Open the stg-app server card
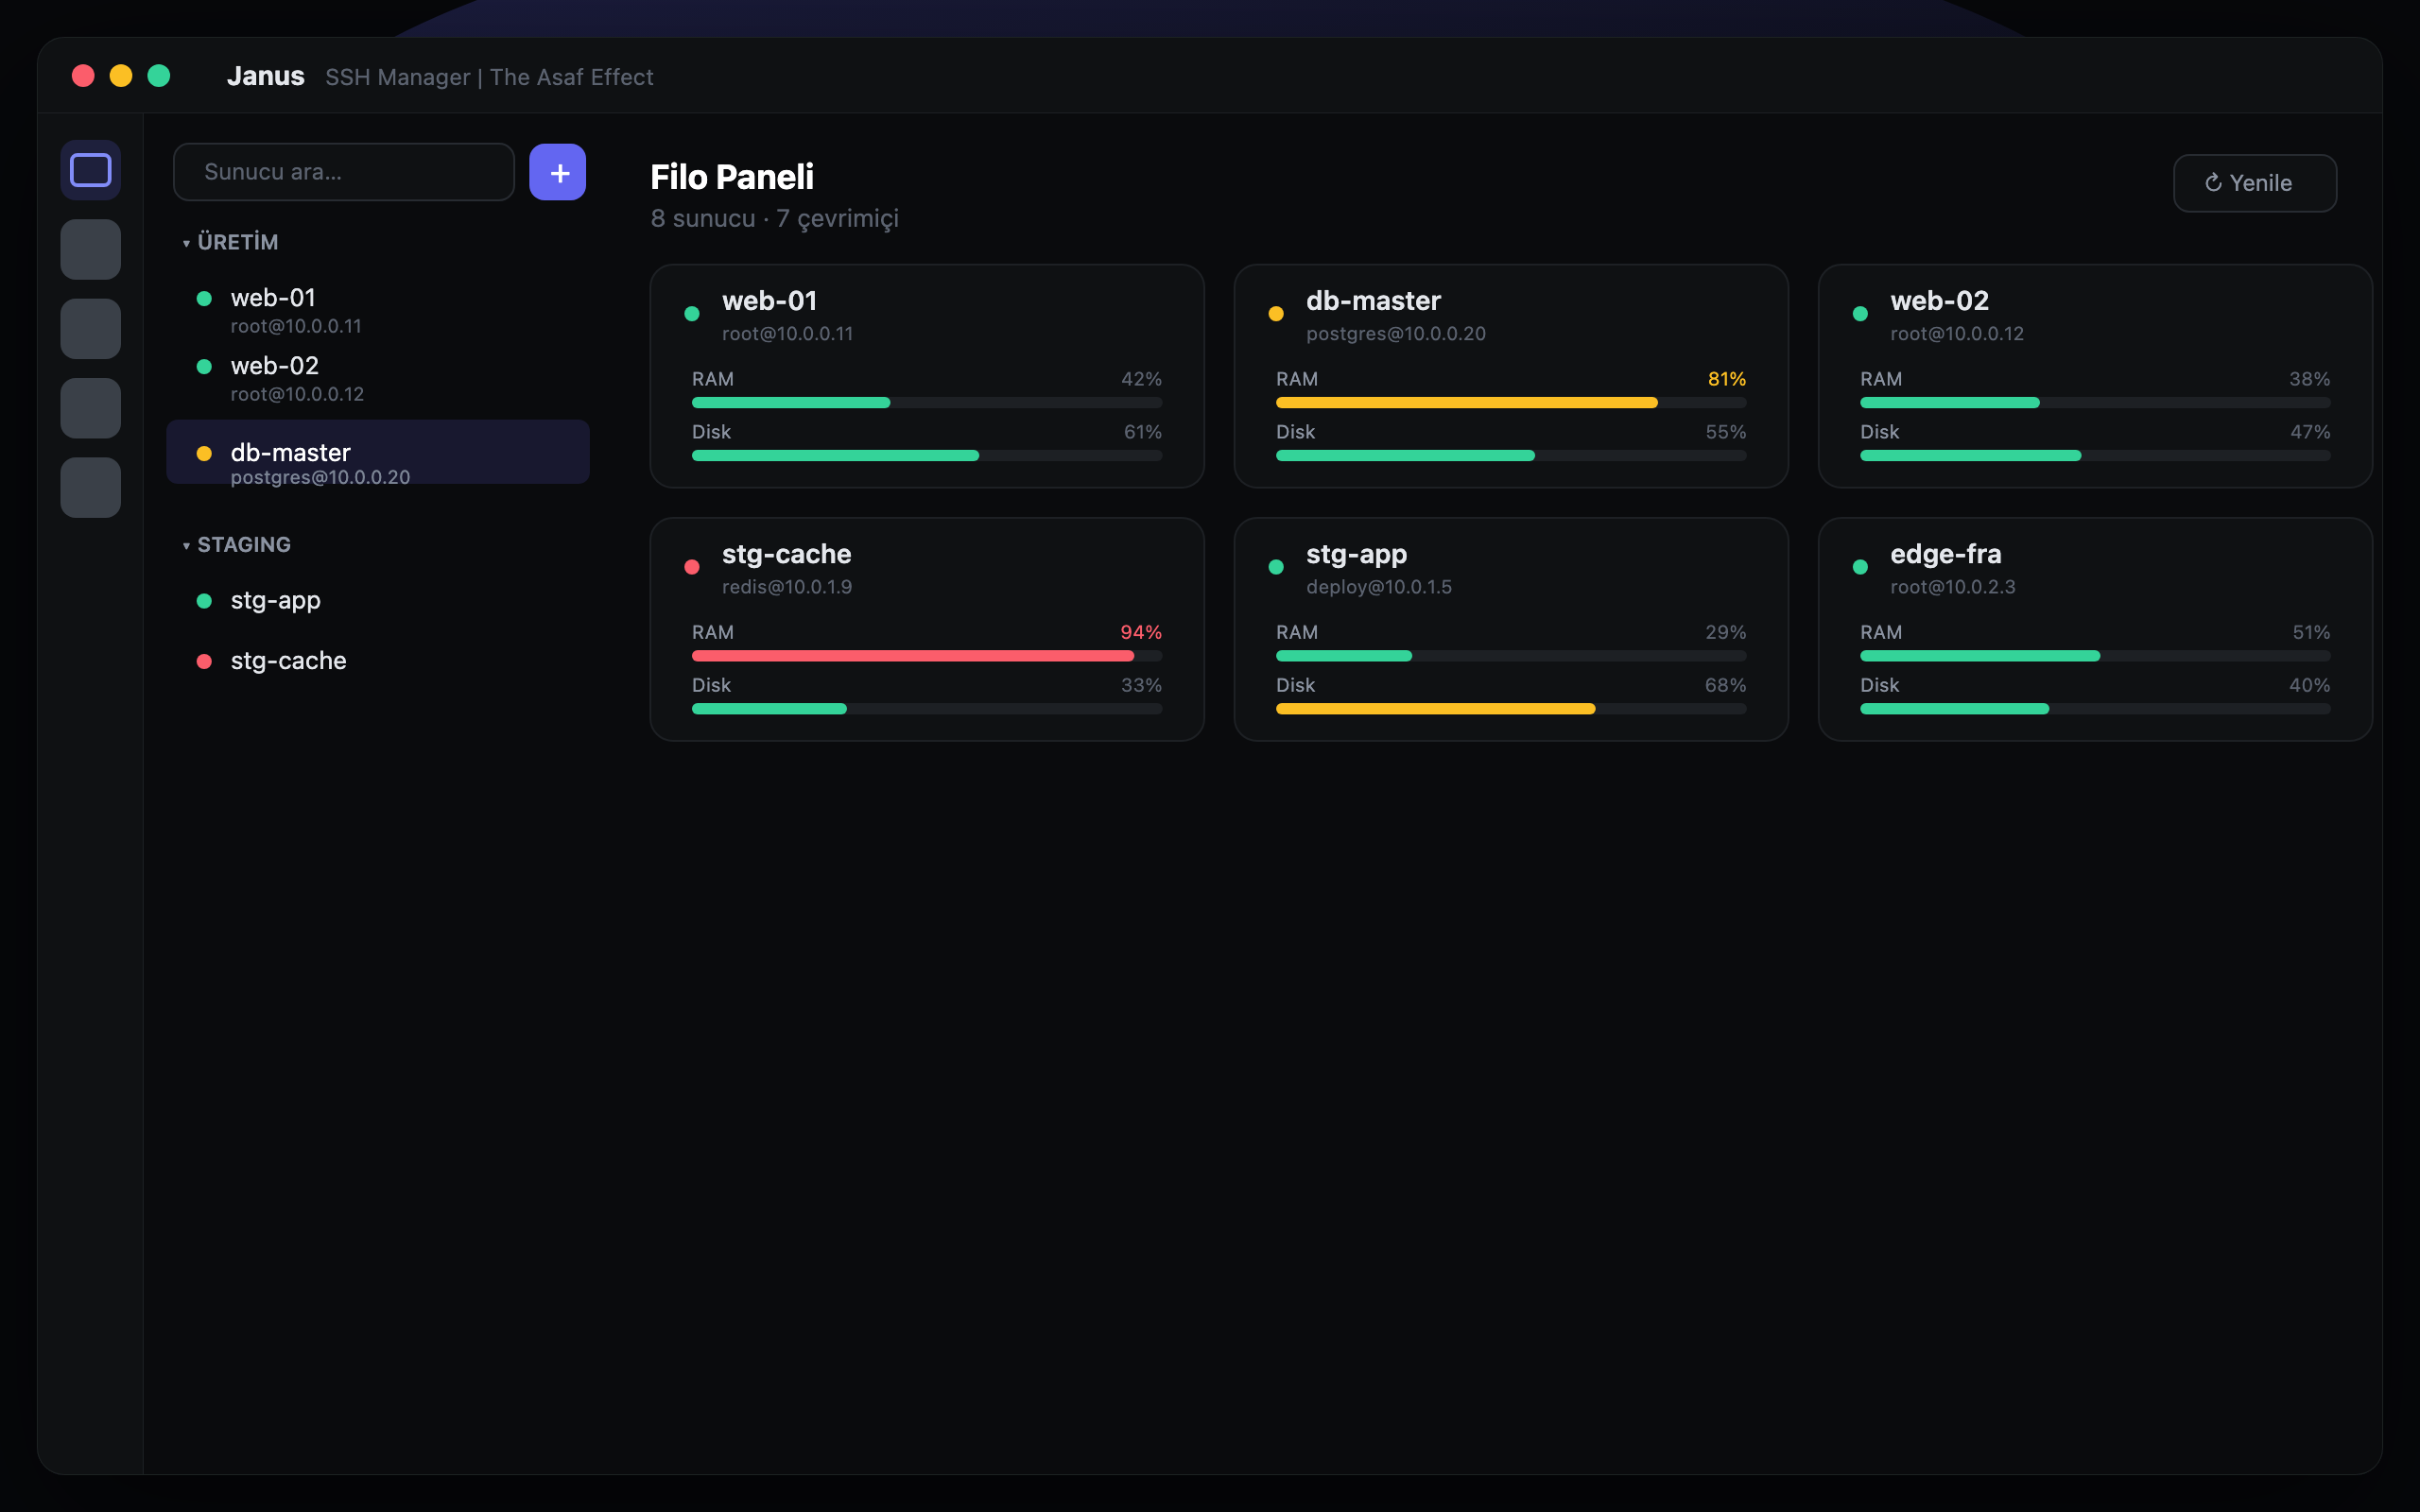2420x1512 pixels. click(x=1511, y=629)
